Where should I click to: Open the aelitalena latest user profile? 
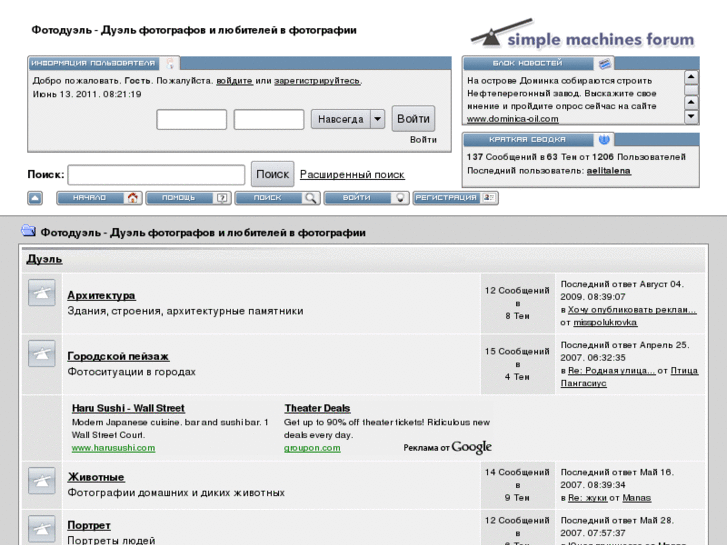click(x=608, y=171)
